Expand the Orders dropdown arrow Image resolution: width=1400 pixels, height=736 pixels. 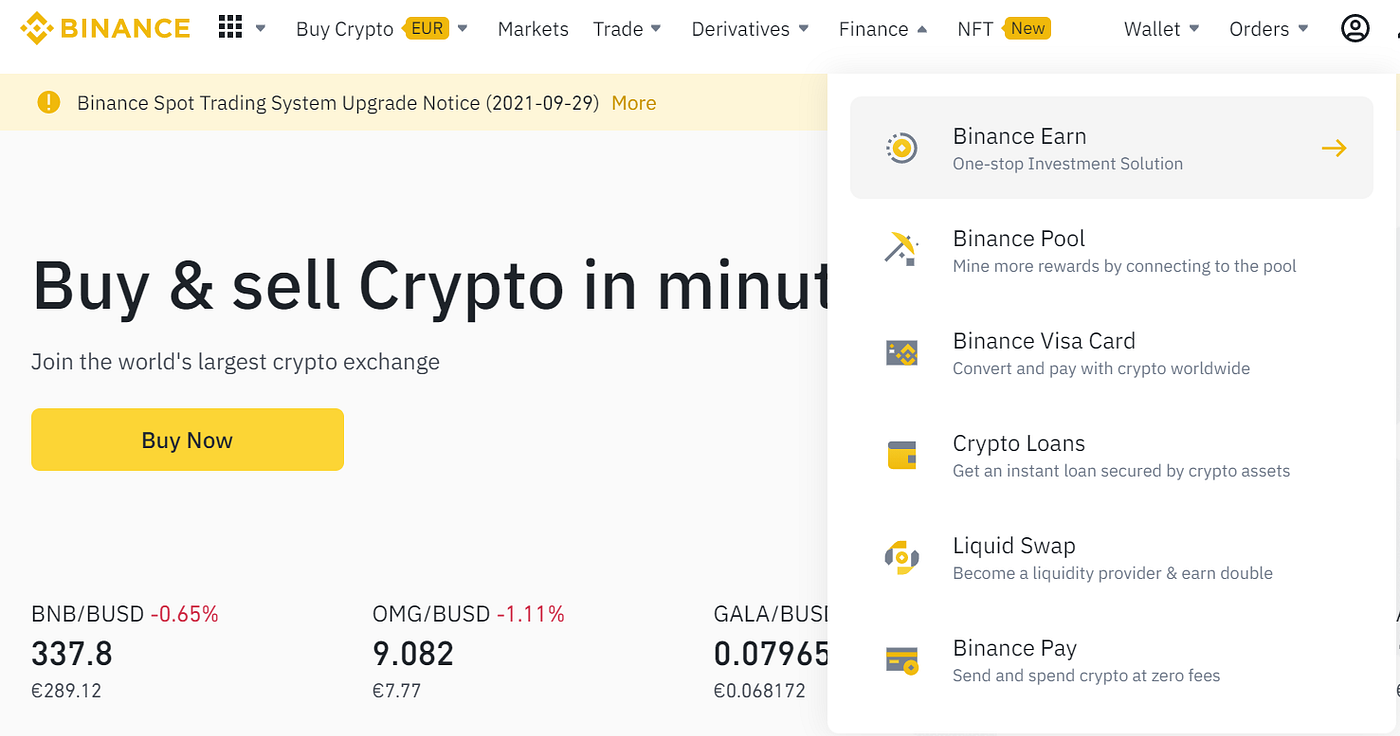[x=1303, y=29]
